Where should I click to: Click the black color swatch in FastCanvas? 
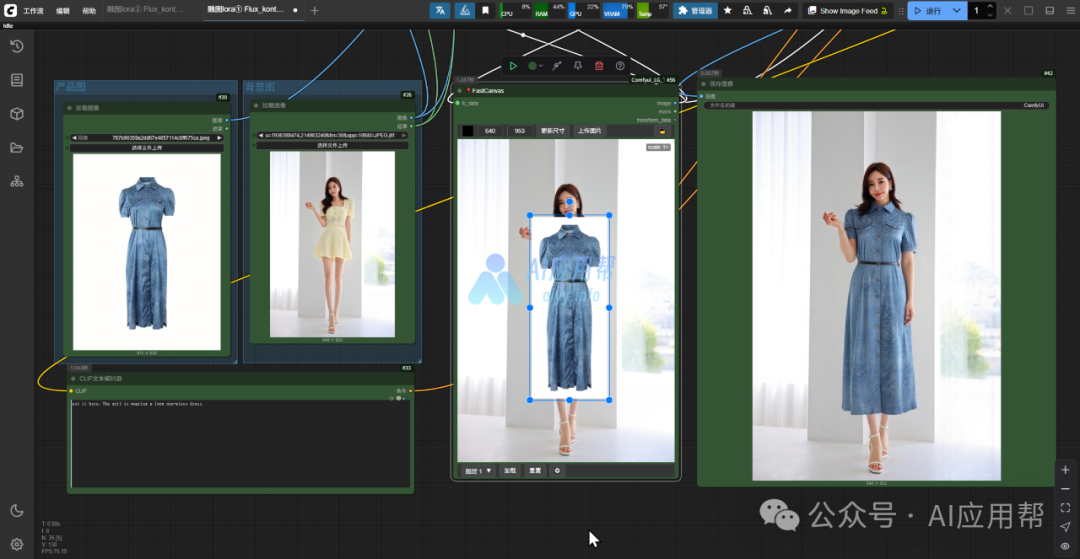pos(467,131)
